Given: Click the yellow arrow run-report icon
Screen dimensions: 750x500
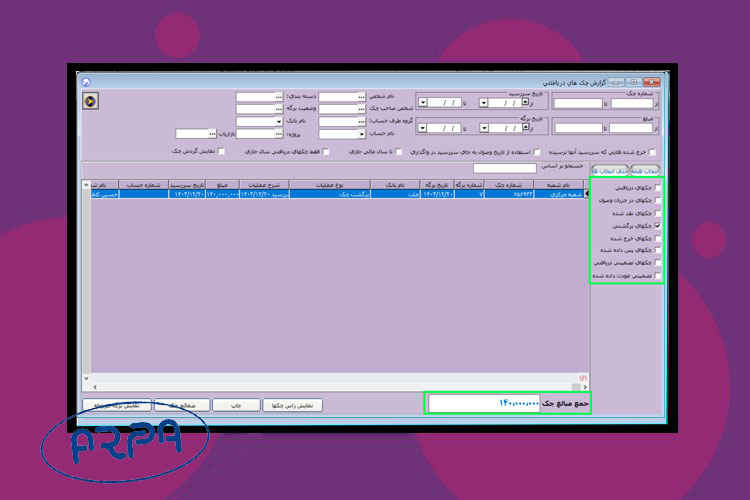Looking at the screenshot, I should 92,100.
